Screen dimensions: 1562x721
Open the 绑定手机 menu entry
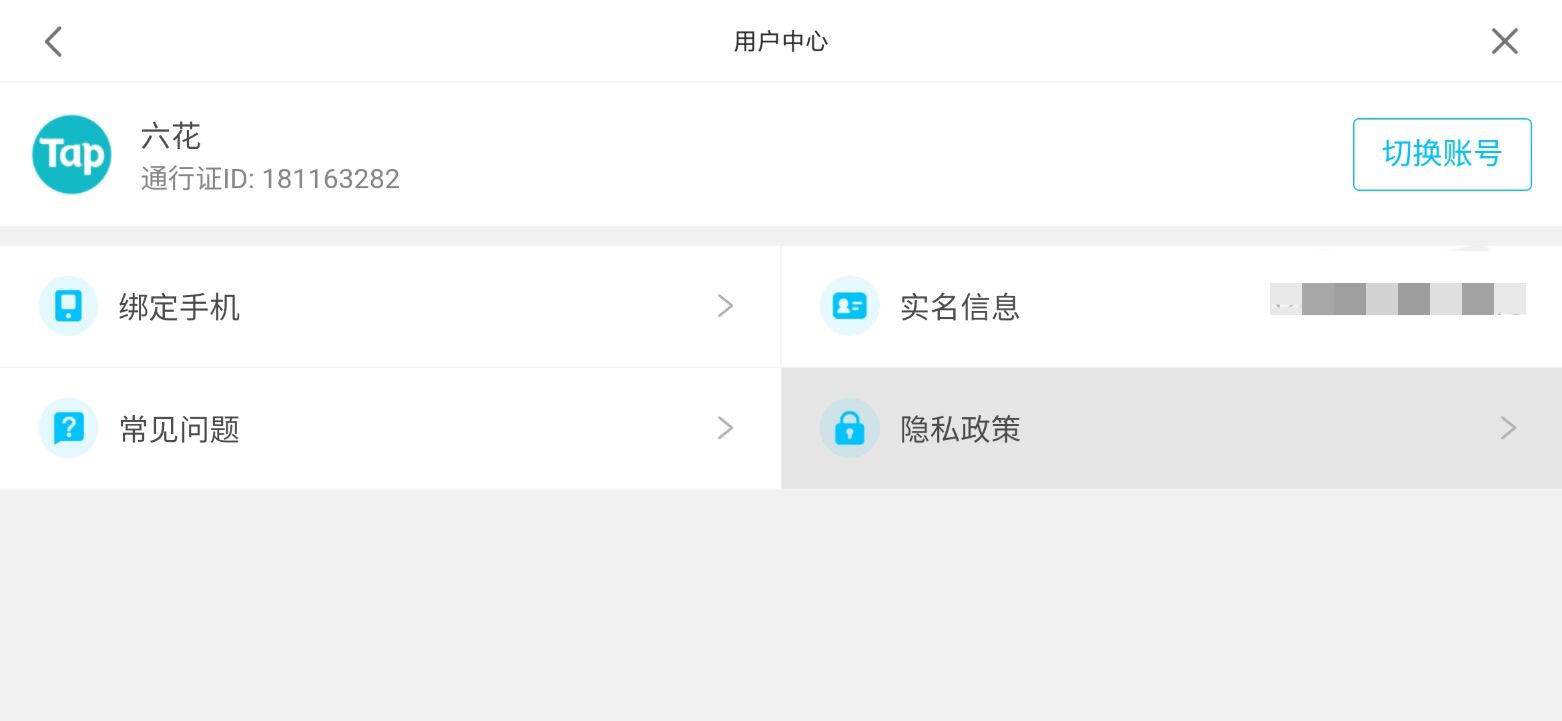(390, 306)
